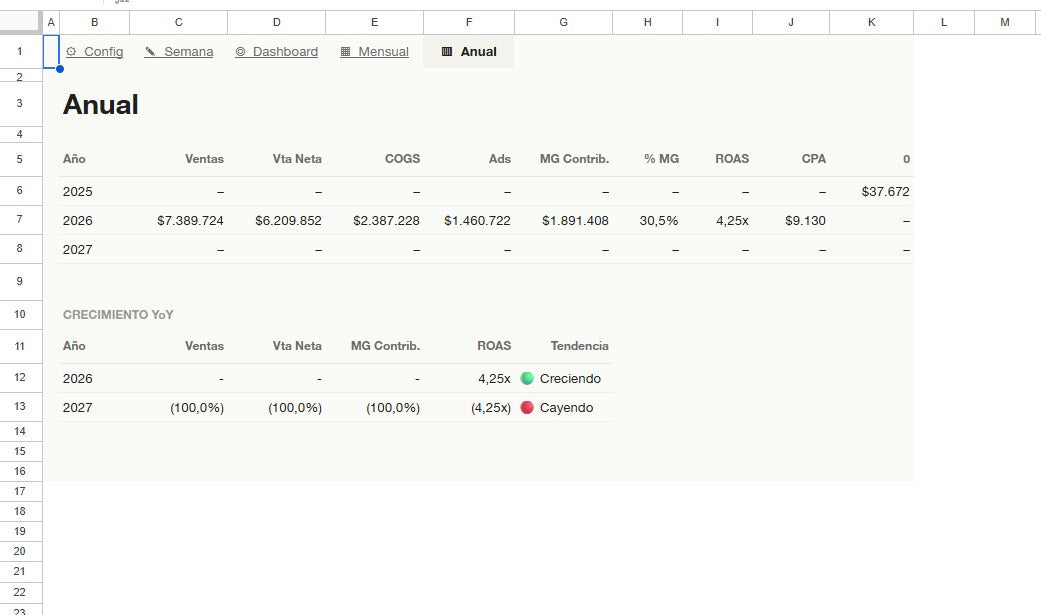Click the COGS value $2.387.228
The width and height of the screenshot is (1041, 615).
[x=386, y=220]
